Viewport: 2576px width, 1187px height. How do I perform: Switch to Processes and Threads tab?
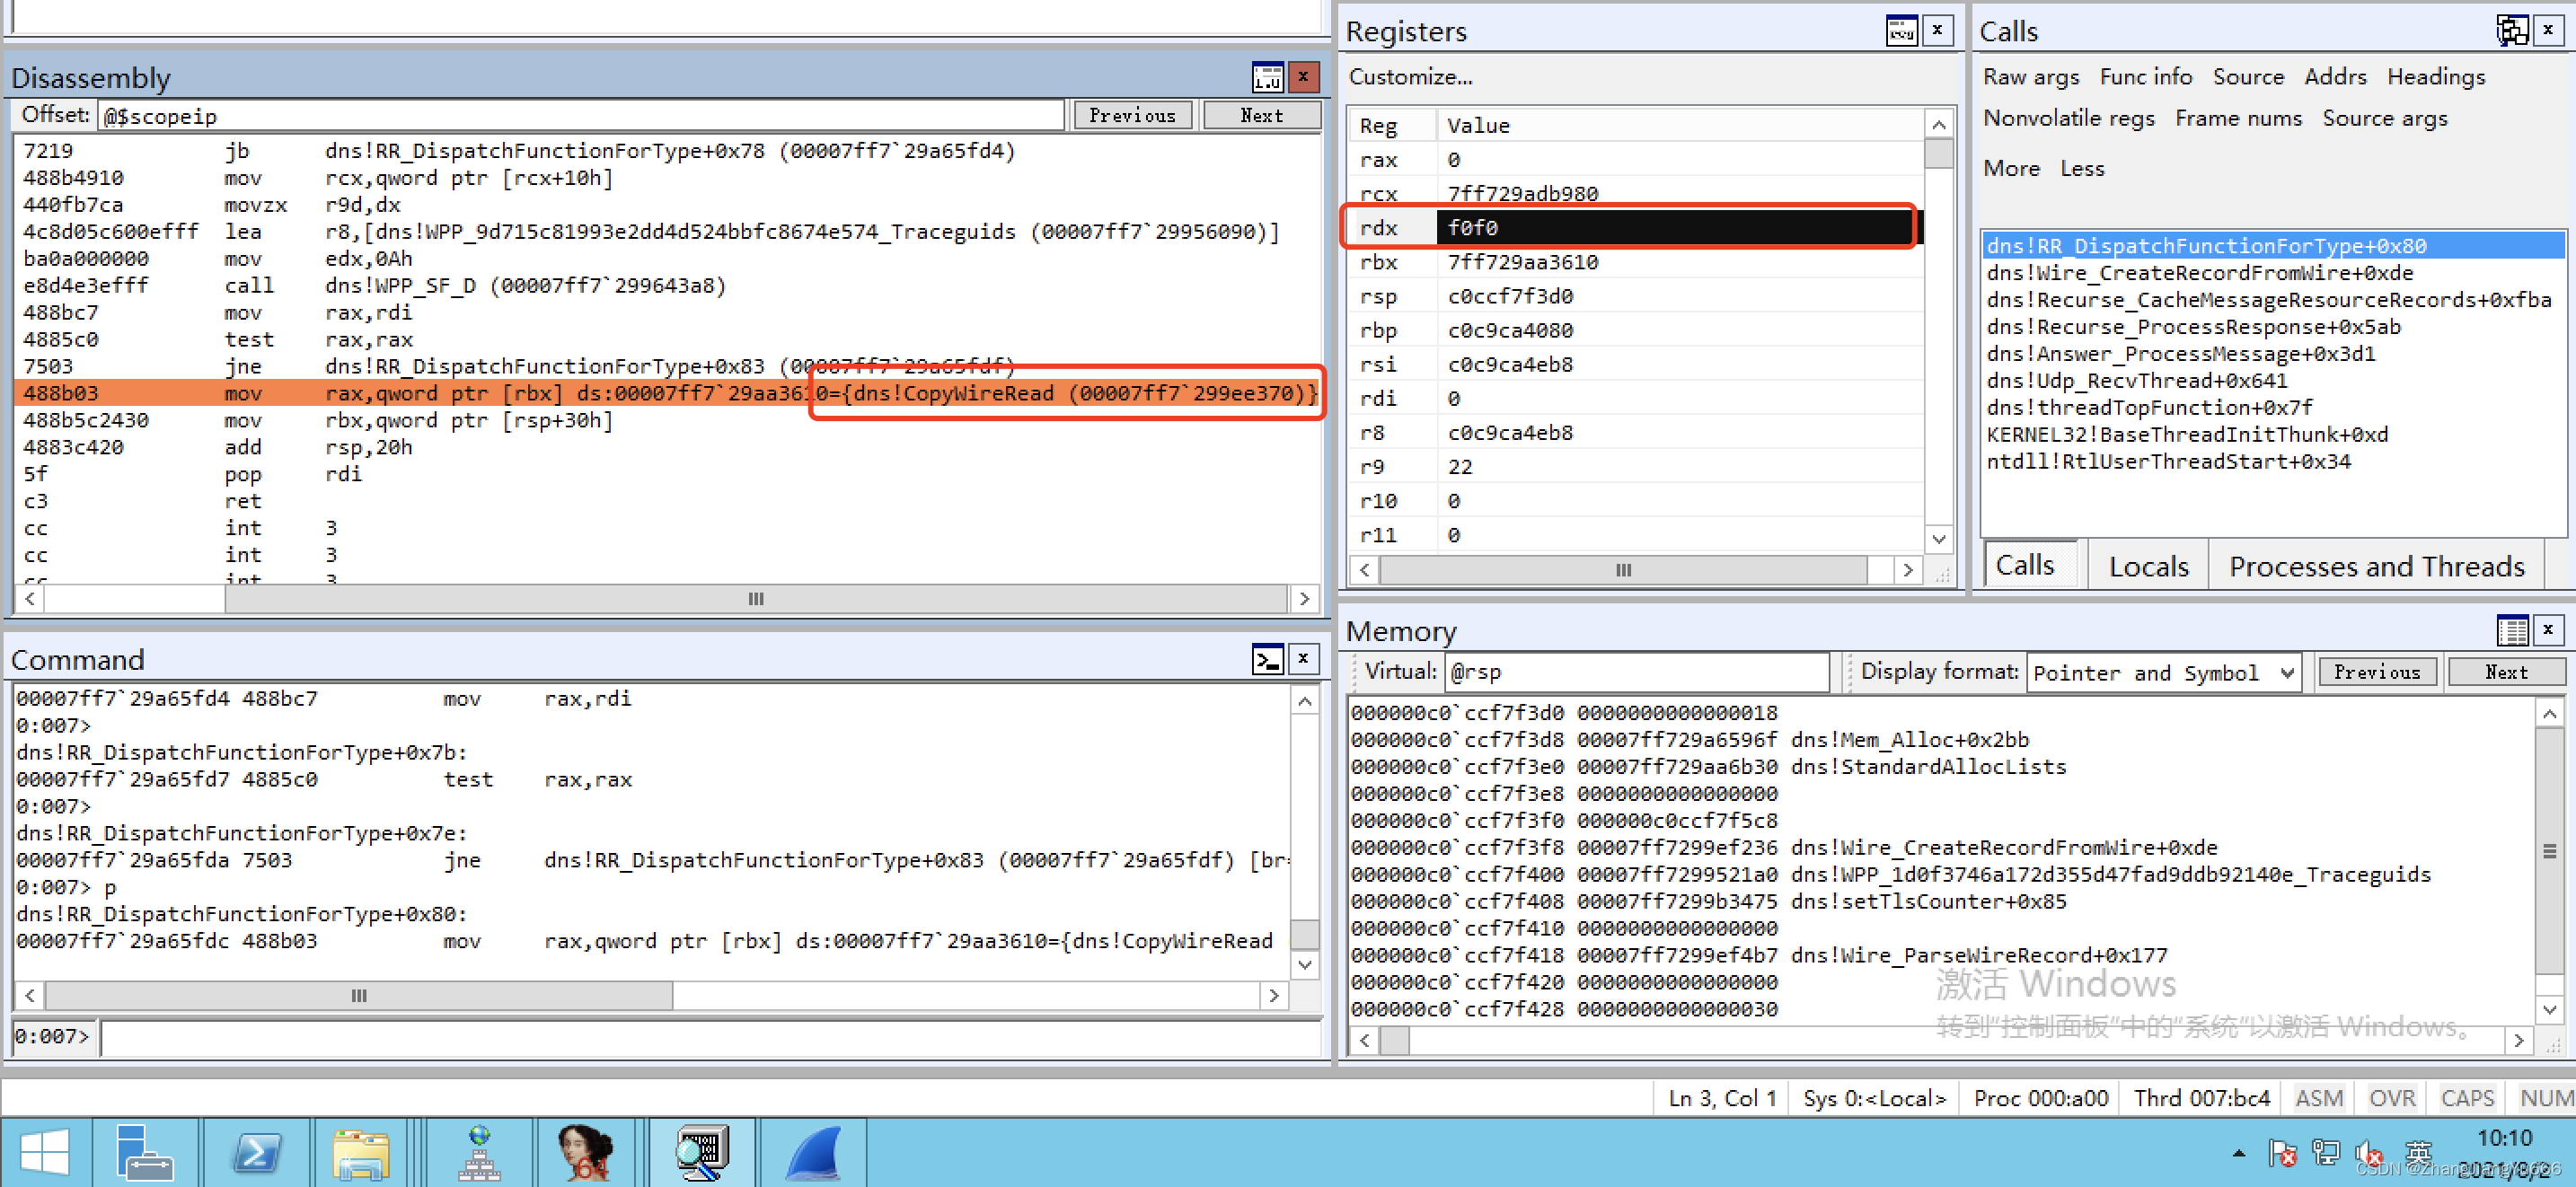coord(2376,566)
